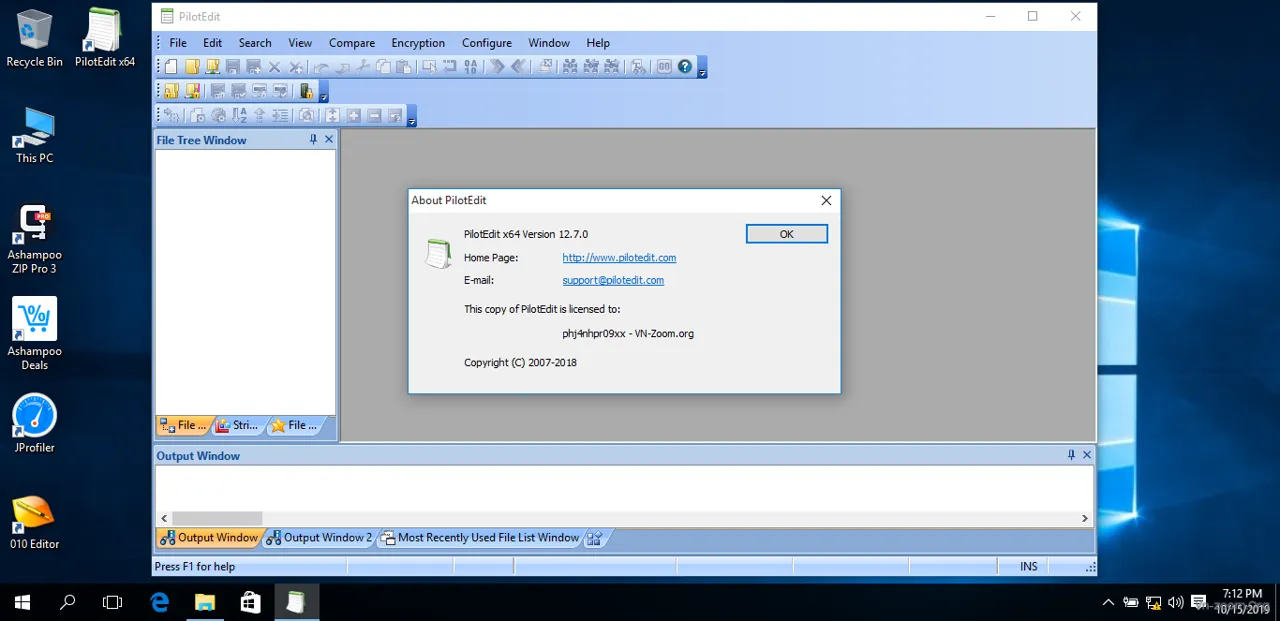
Task: Click the Open FTP file icon
Action: pos(213,67)
